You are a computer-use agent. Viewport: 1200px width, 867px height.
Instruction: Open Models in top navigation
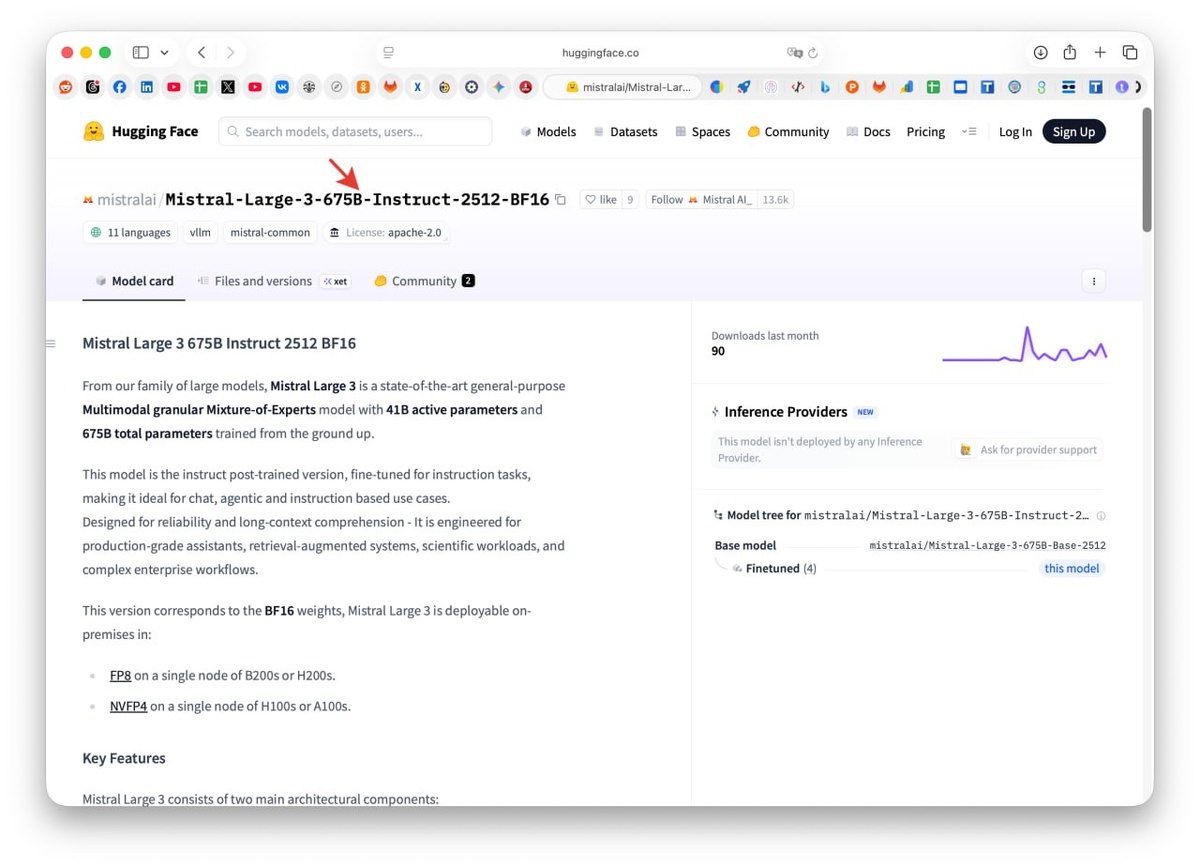pyautogui.click(x=548, y=131)
